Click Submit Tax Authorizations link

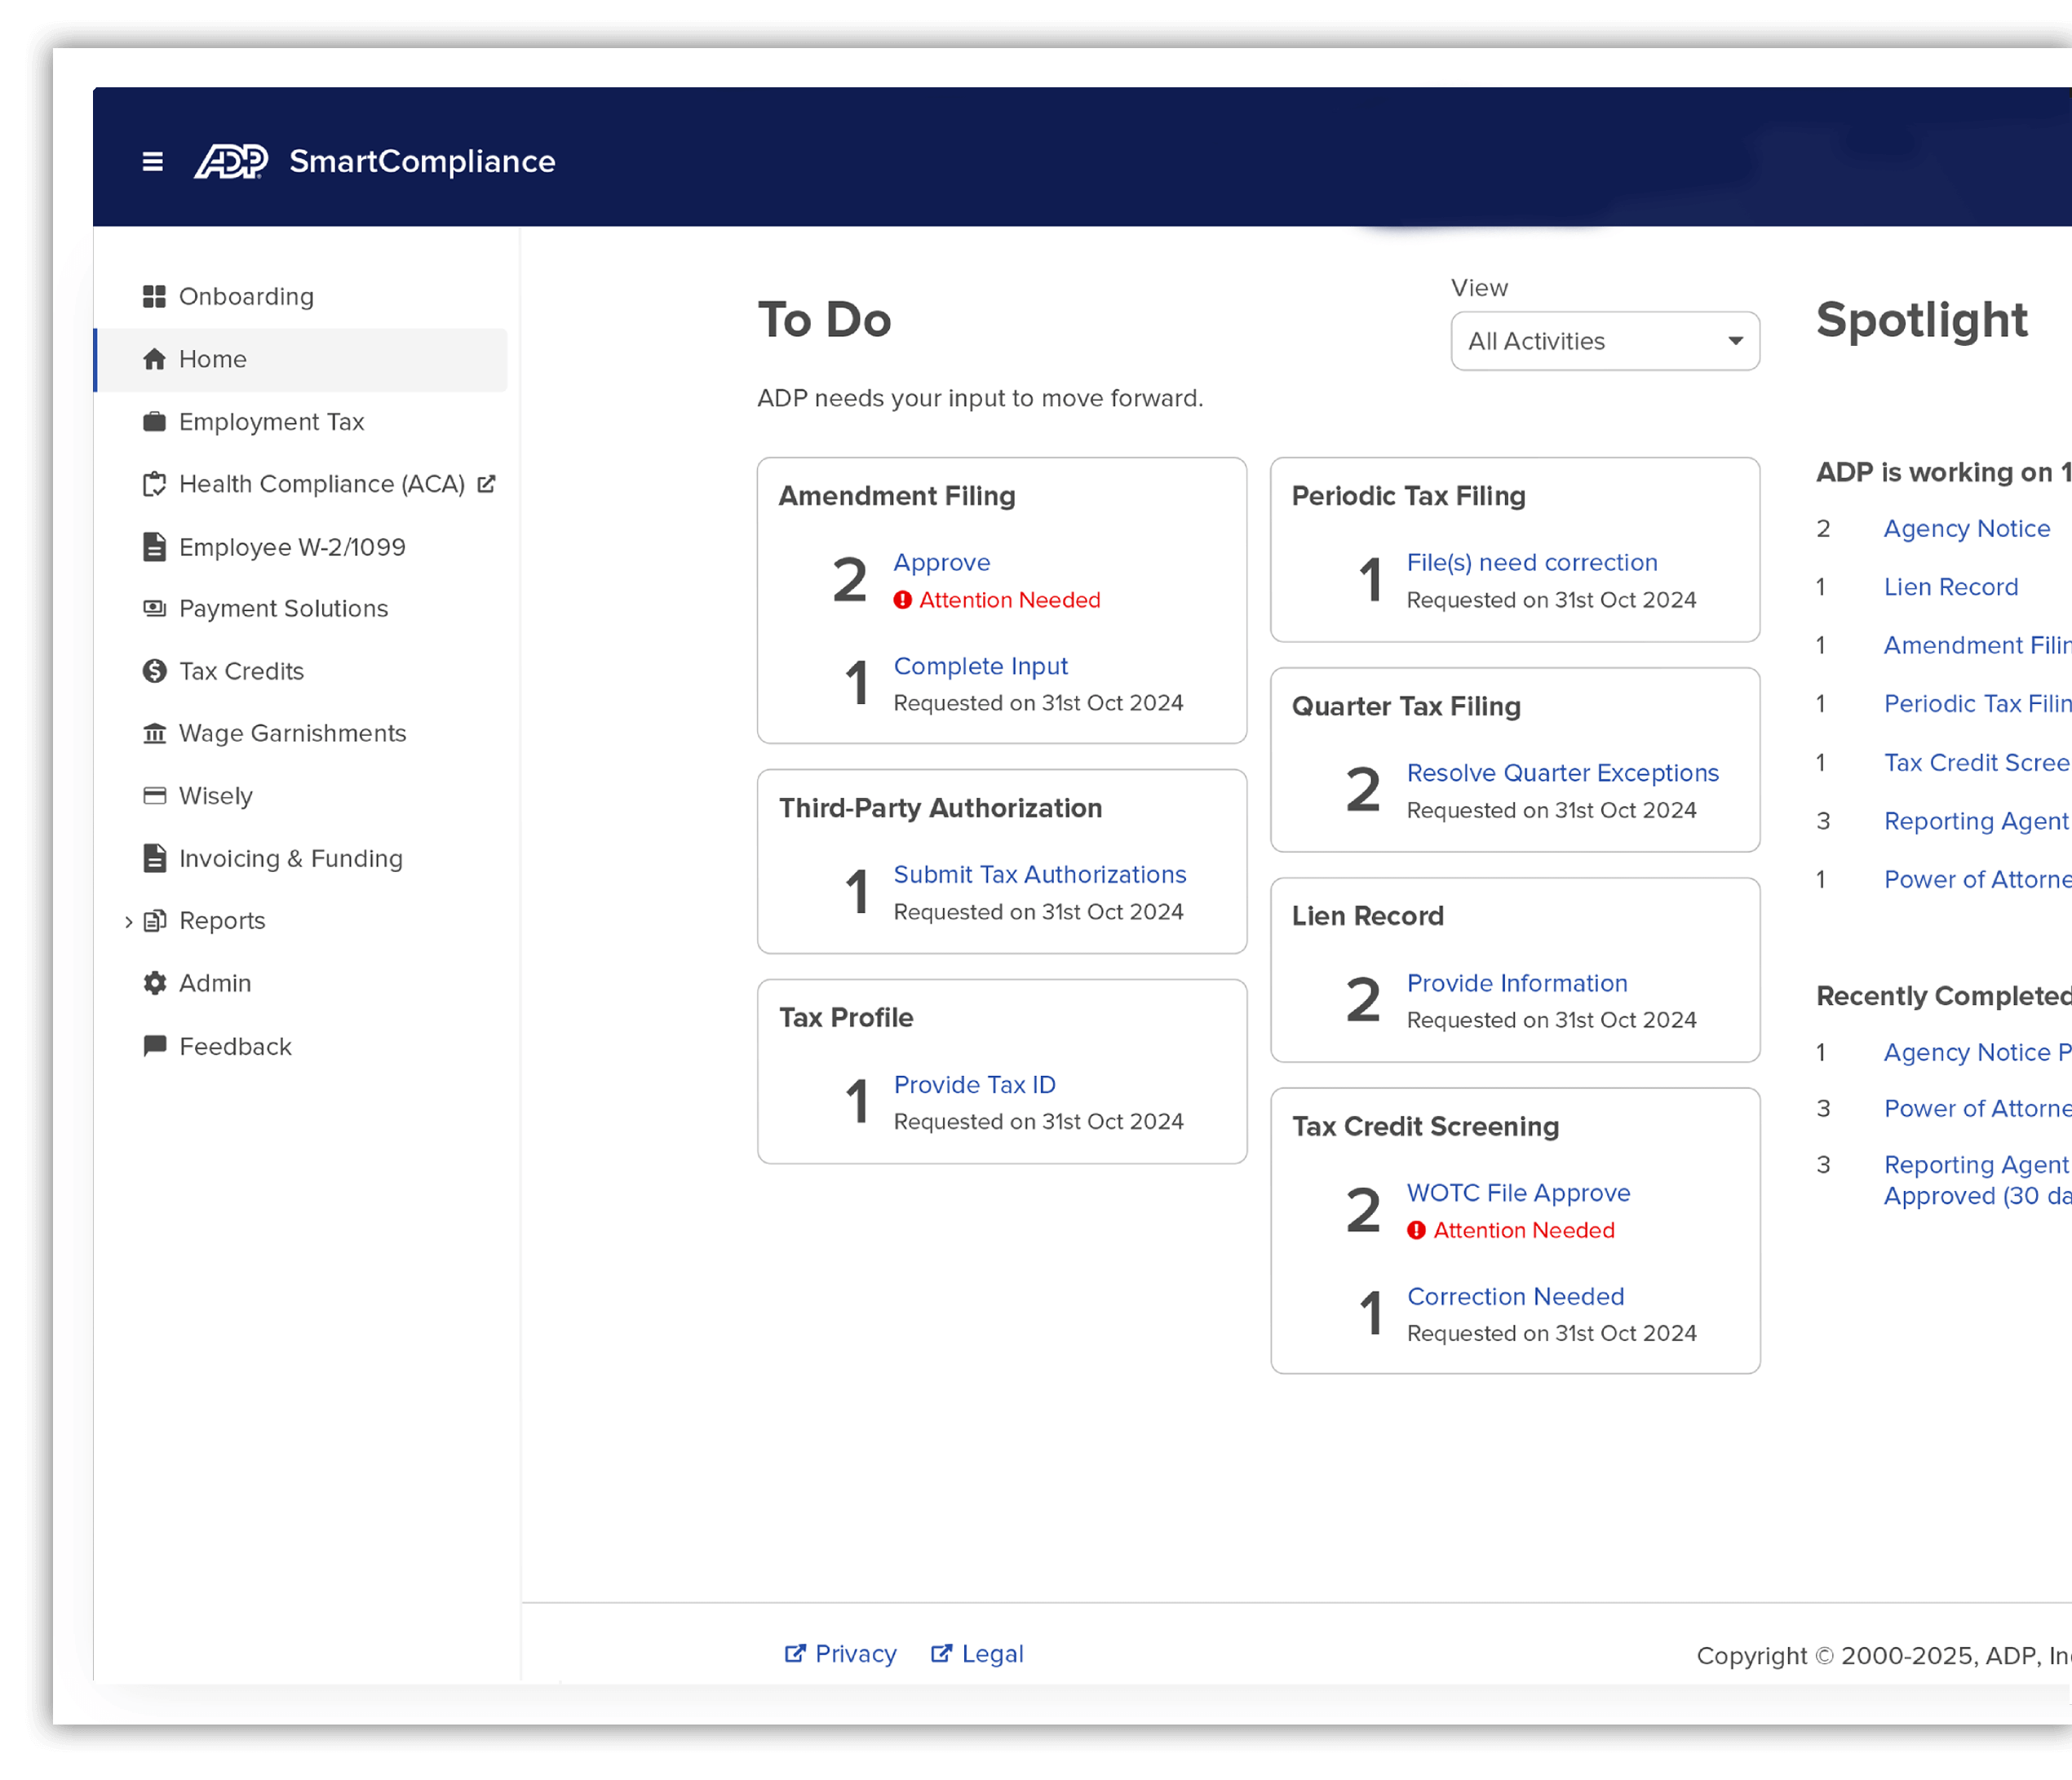(1039, 875)
